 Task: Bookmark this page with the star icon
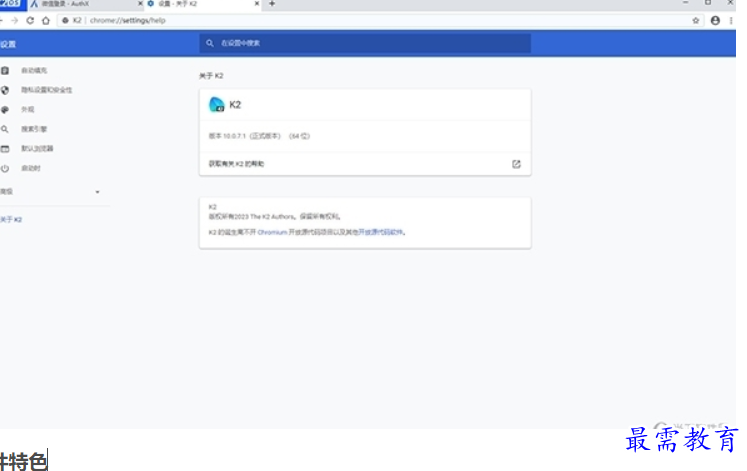696,20
